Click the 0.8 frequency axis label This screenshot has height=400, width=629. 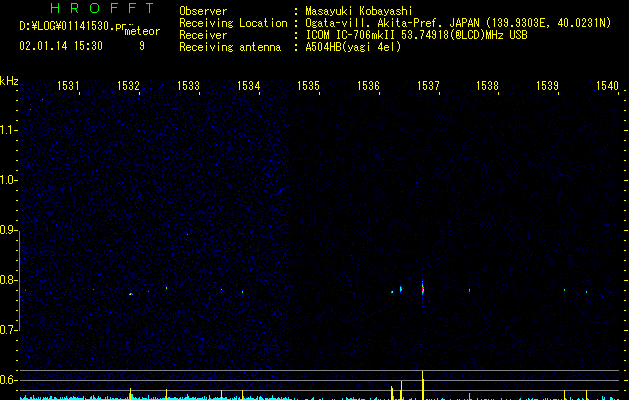pos(8,280)
